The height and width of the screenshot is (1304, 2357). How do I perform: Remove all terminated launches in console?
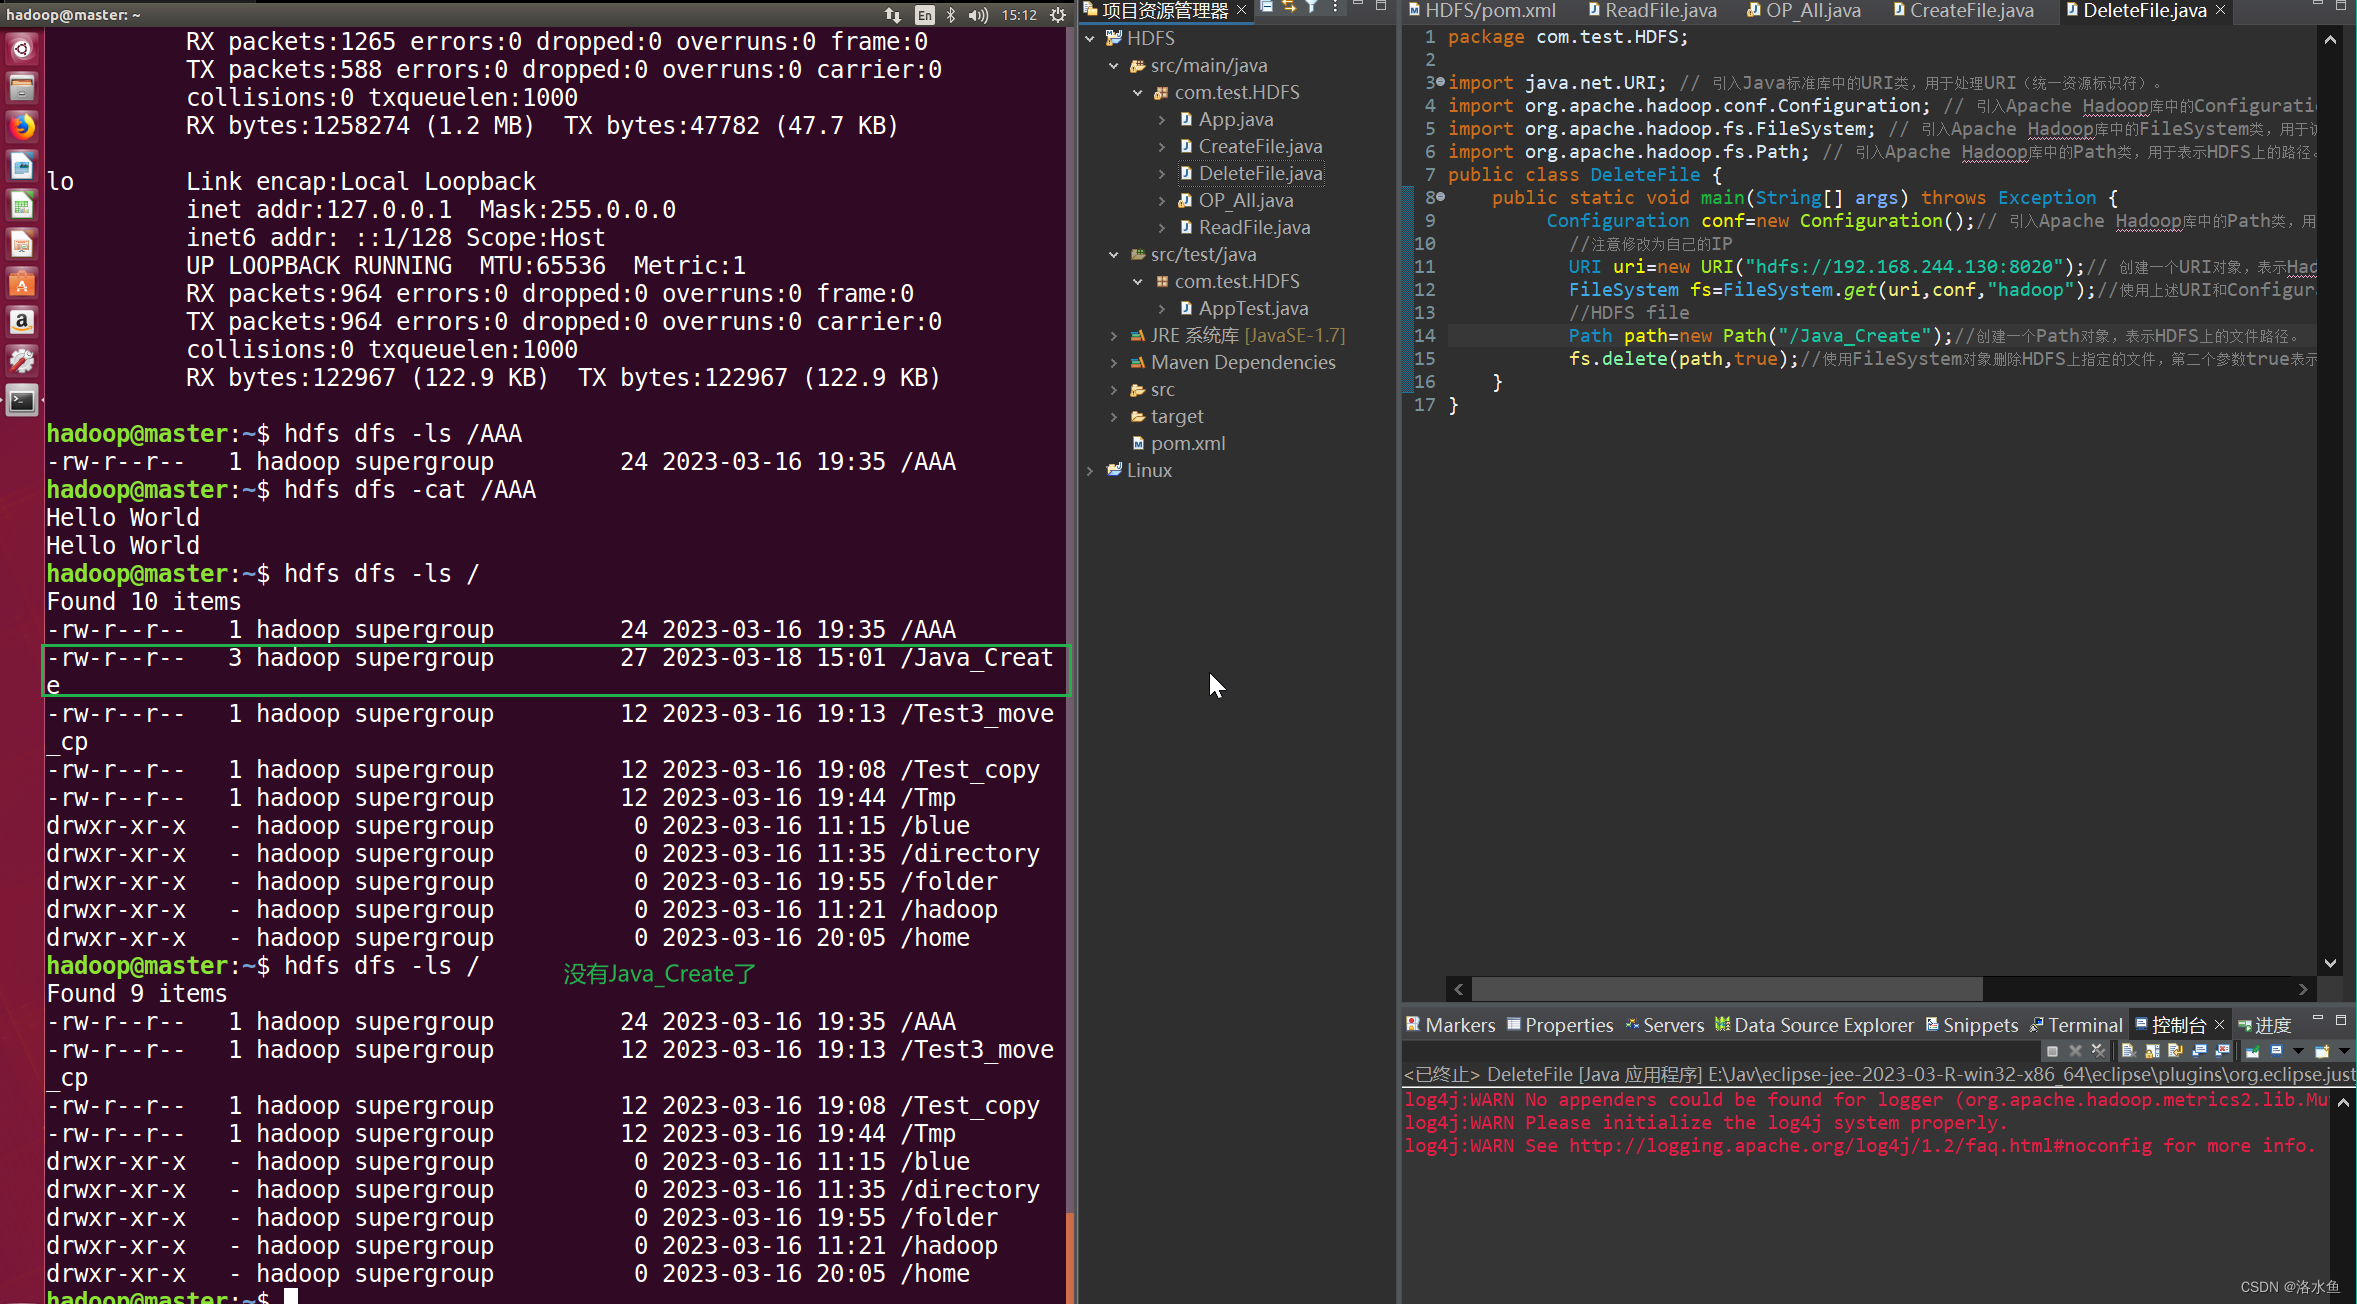2098,1051
